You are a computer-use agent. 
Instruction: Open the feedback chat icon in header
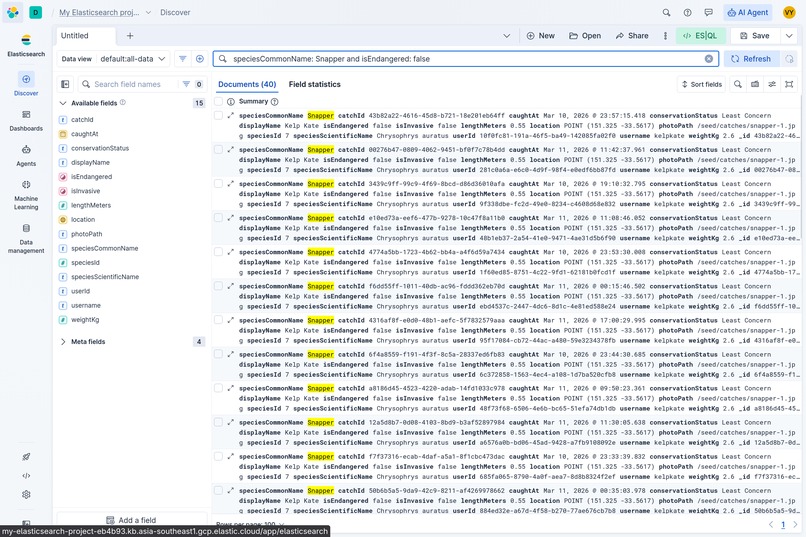(708, 12)
